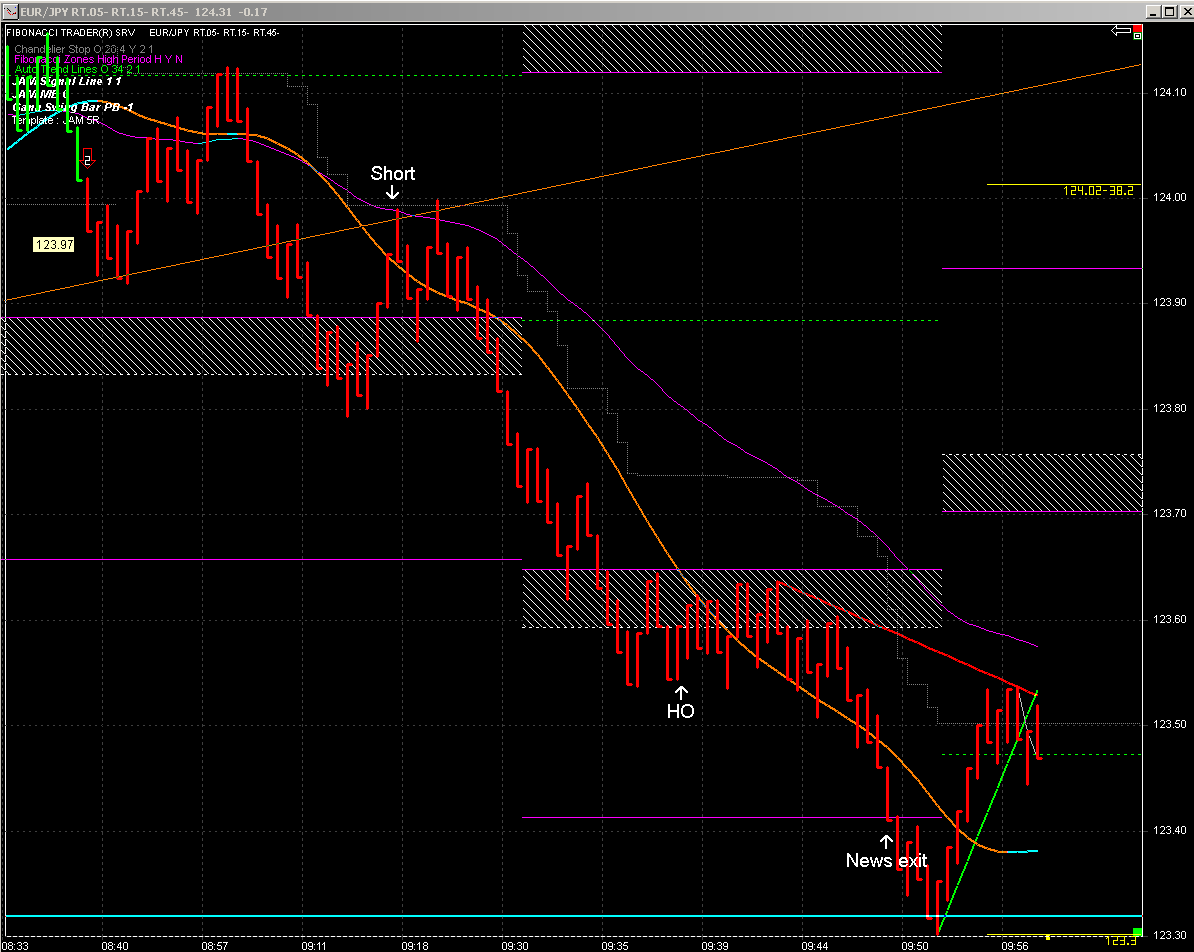Image resolution: width=1194 pixels, height=952 pixels.
Task: Click the red square indicator in chart corner
Action: tap(1138, 28)
